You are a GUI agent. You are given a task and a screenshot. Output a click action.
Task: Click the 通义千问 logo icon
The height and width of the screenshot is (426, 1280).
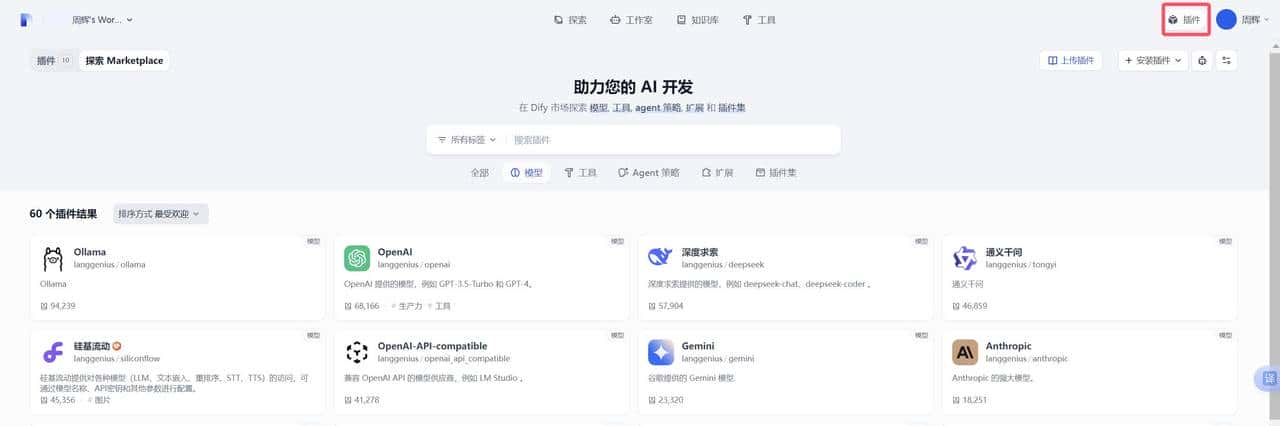click(965, 258)
